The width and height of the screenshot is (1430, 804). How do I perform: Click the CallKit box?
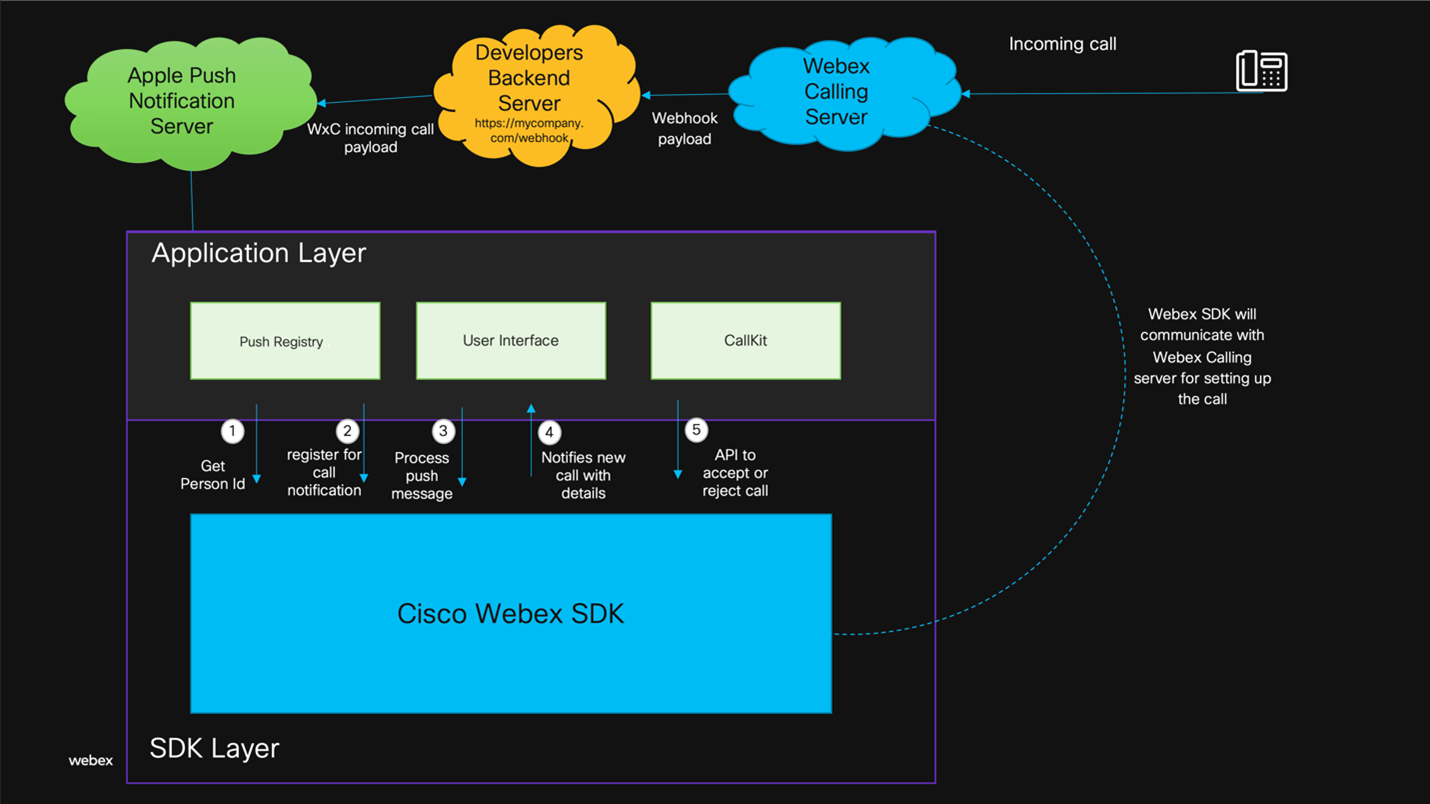(x=746, y=341)
